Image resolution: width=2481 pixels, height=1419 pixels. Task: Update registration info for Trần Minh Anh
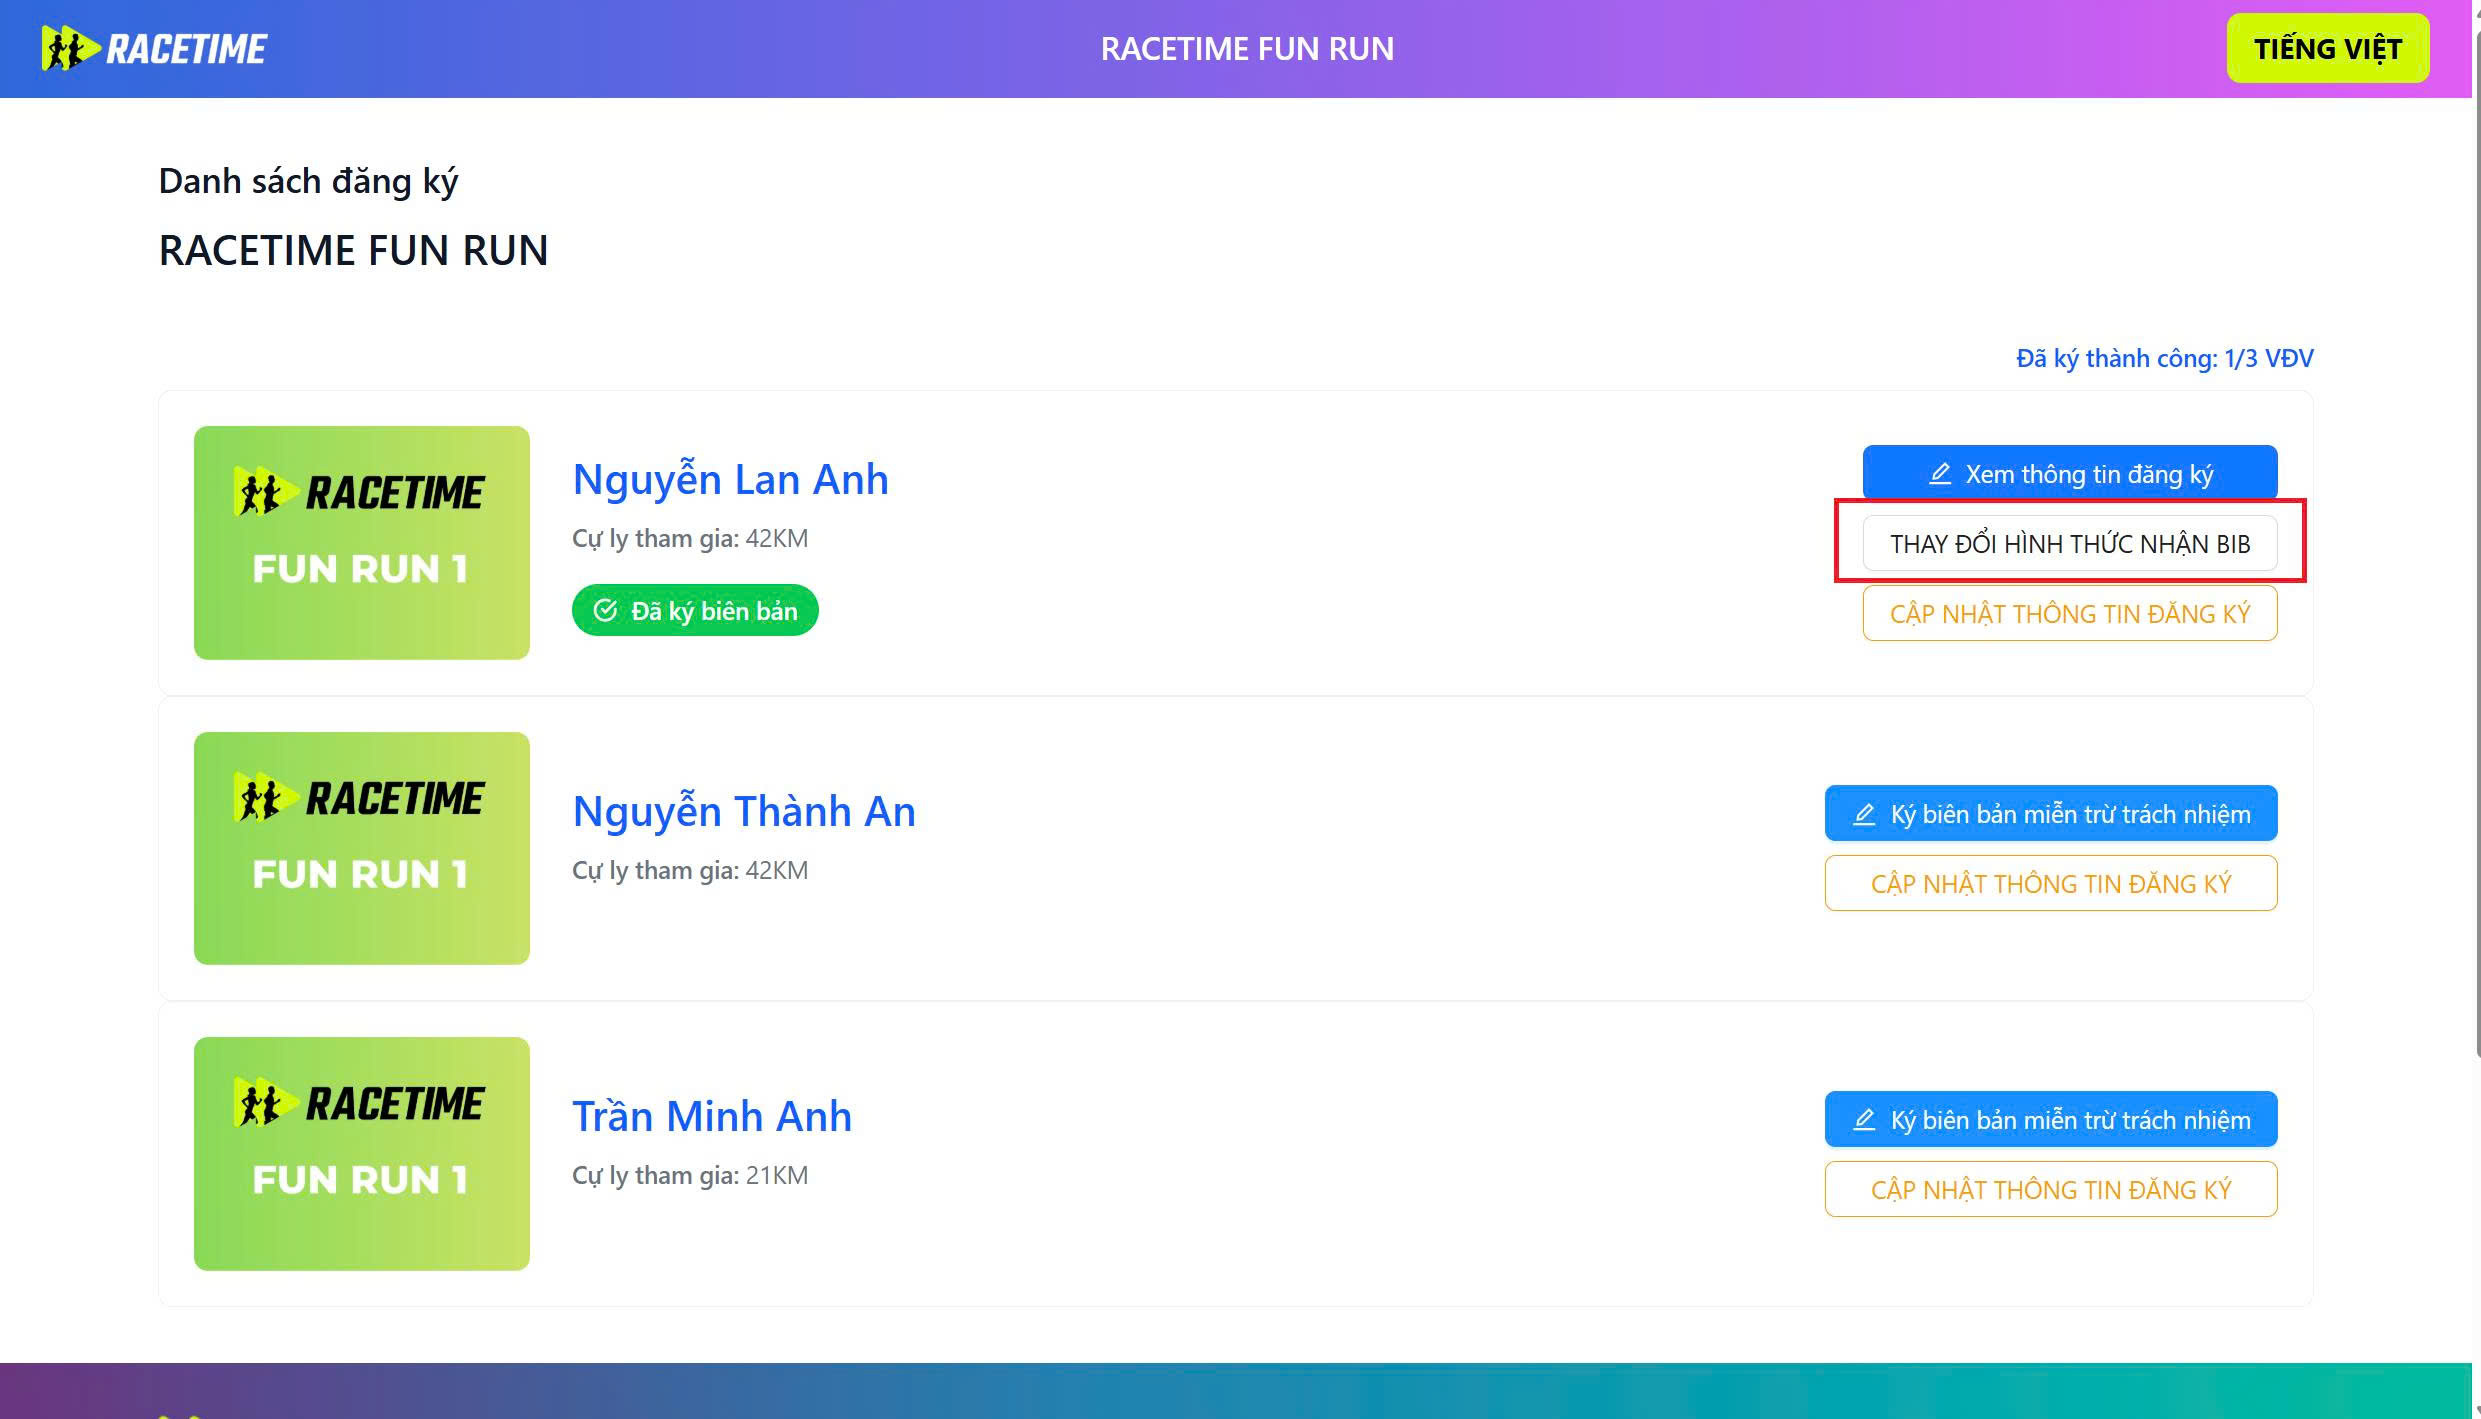(x=2051, y=1189)
